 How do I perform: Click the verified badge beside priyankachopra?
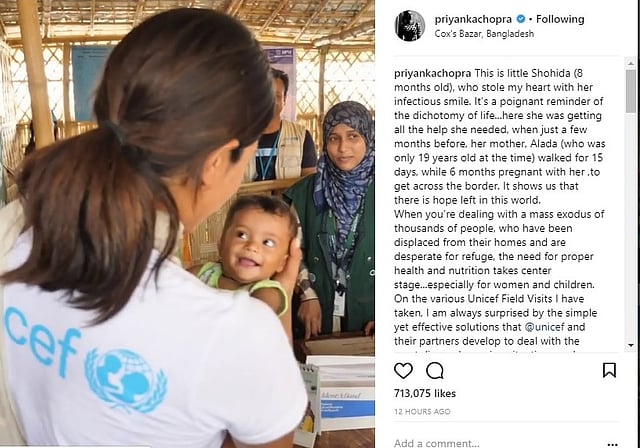pyautogui.click(x=521, y=19)
